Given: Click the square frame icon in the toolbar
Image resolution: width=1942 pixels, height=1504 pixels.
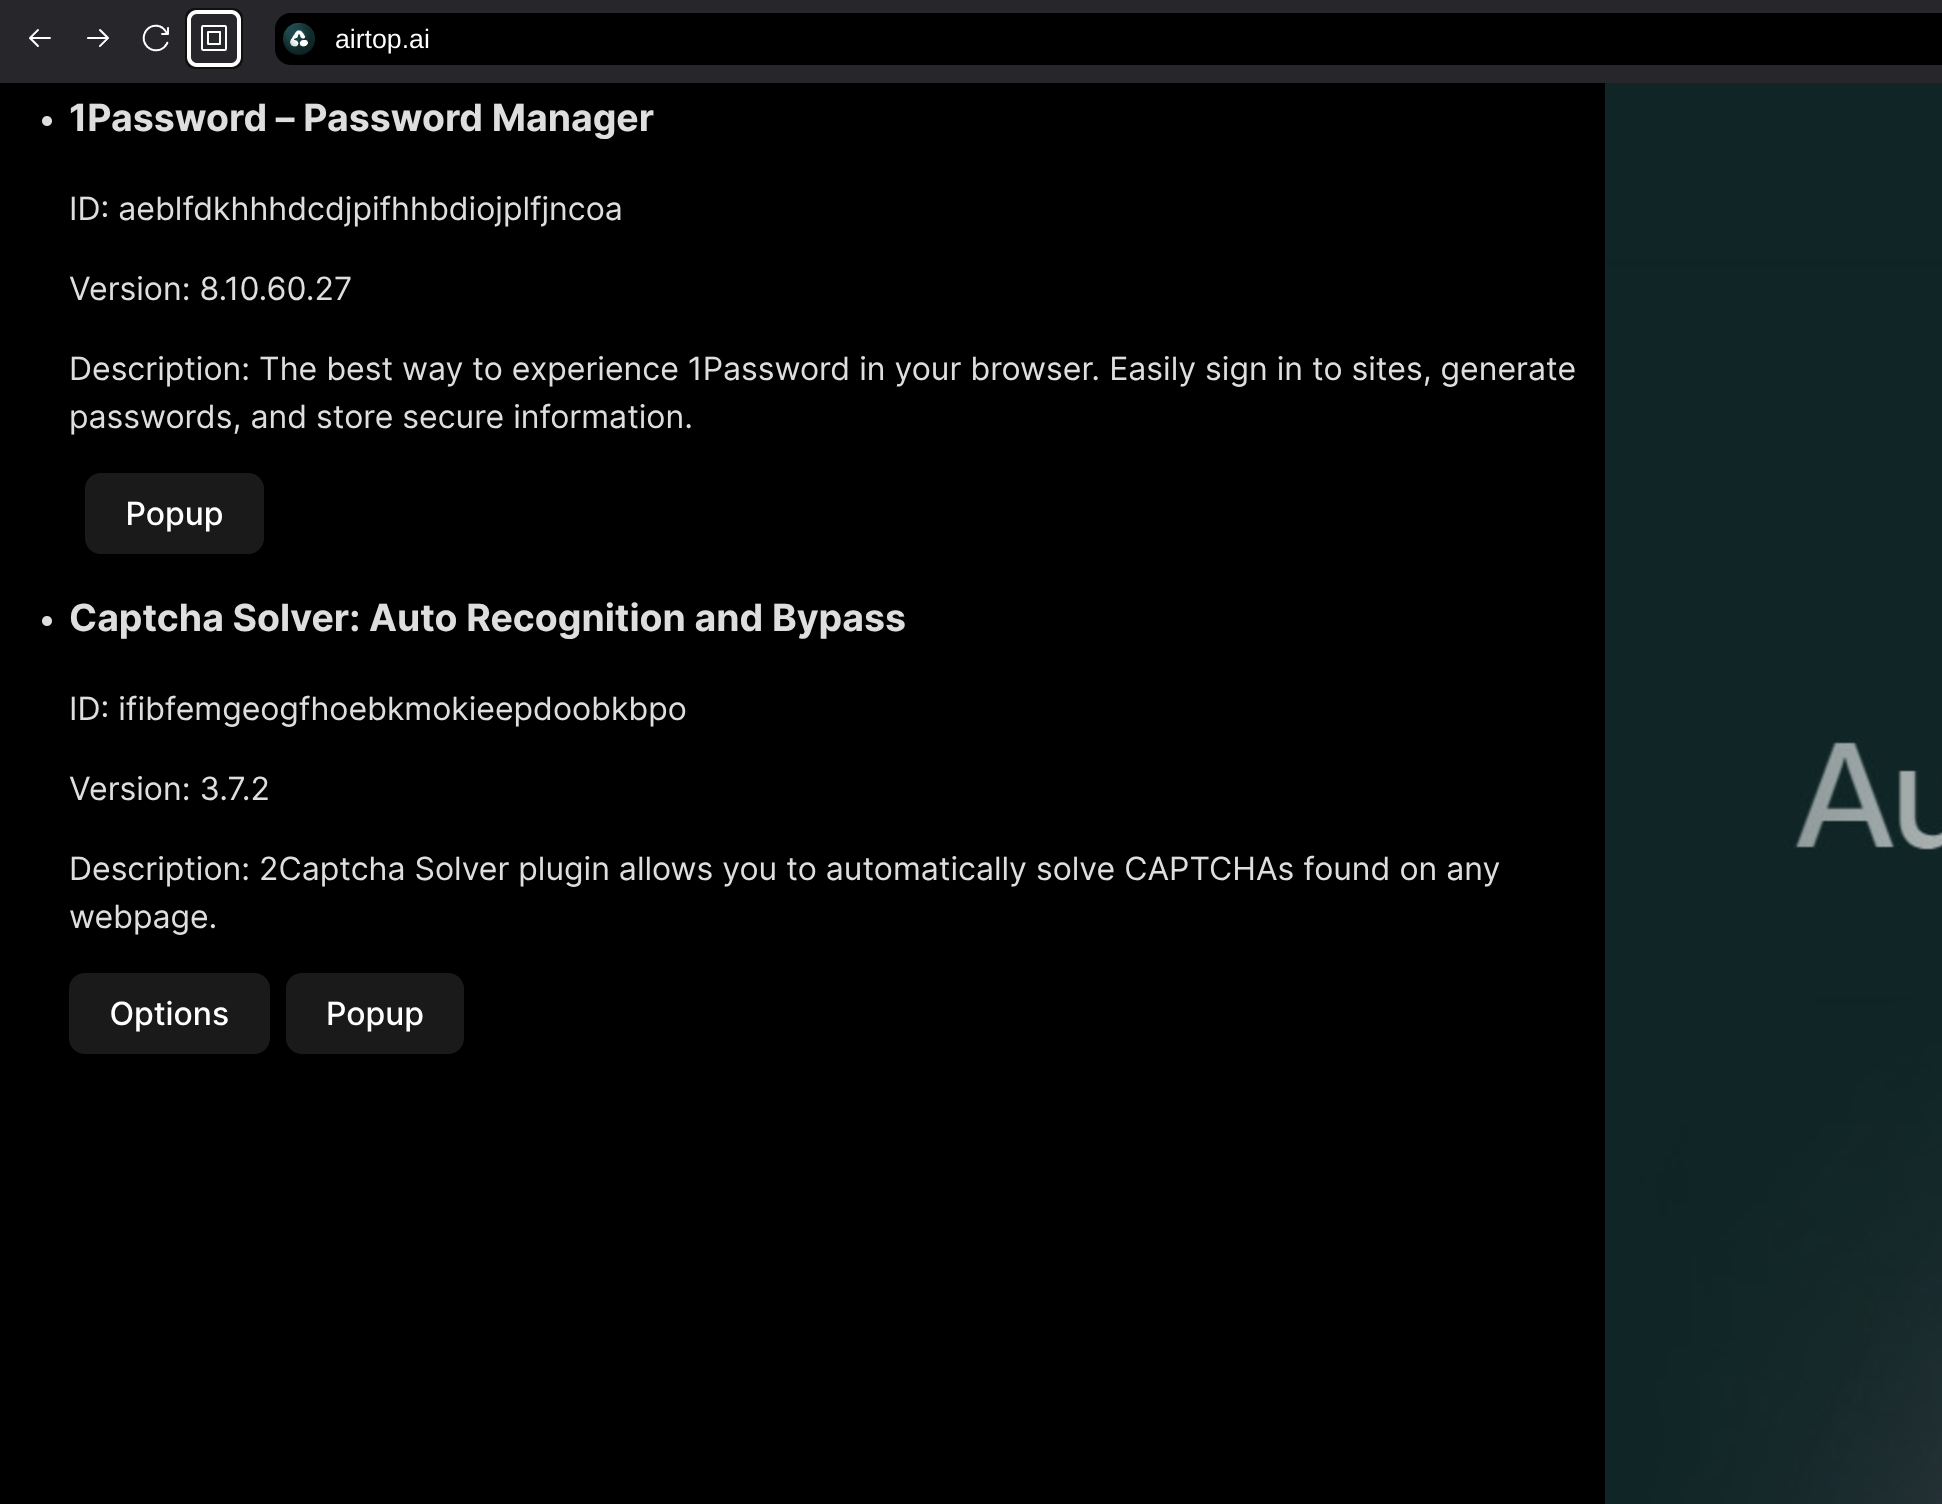Looking at the screenshot, I should [213, 39].
